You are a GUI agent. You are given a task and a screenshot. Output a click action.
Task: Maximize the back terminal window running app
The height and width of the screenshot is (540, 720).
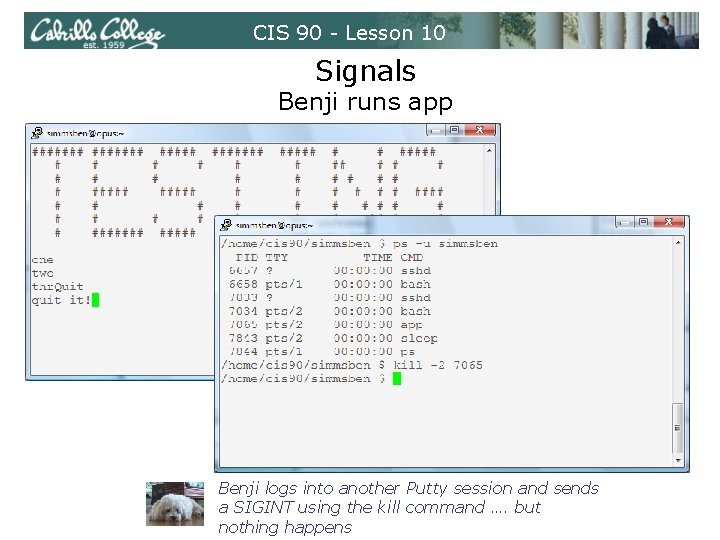[x=455, y=130]
